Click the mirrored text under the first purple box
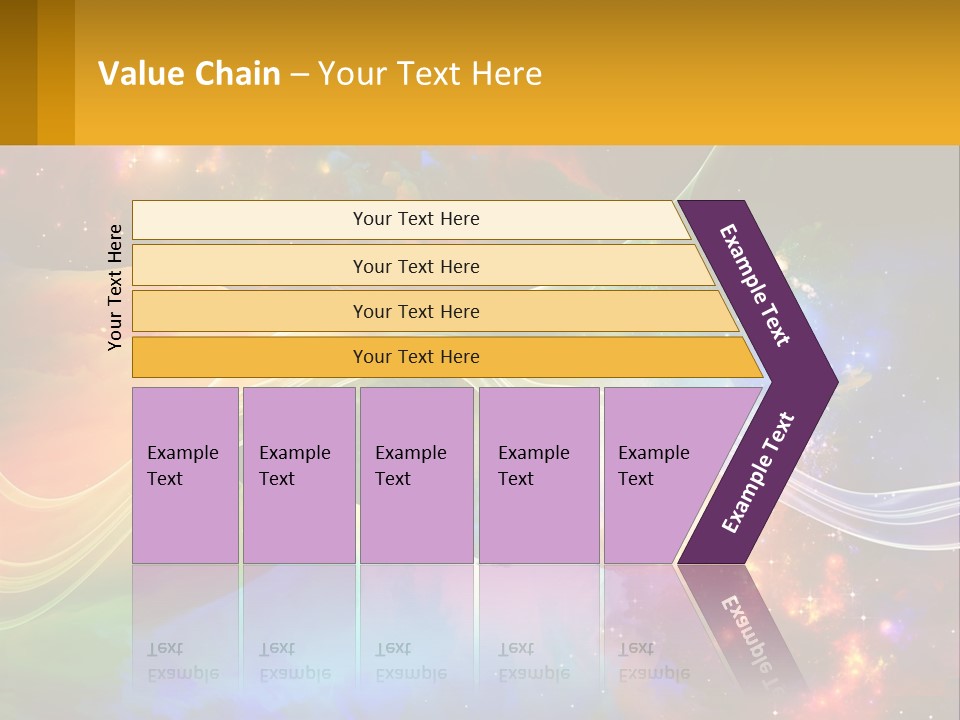Viewport: 960px width, 720px height. click(x=182, y=661)
